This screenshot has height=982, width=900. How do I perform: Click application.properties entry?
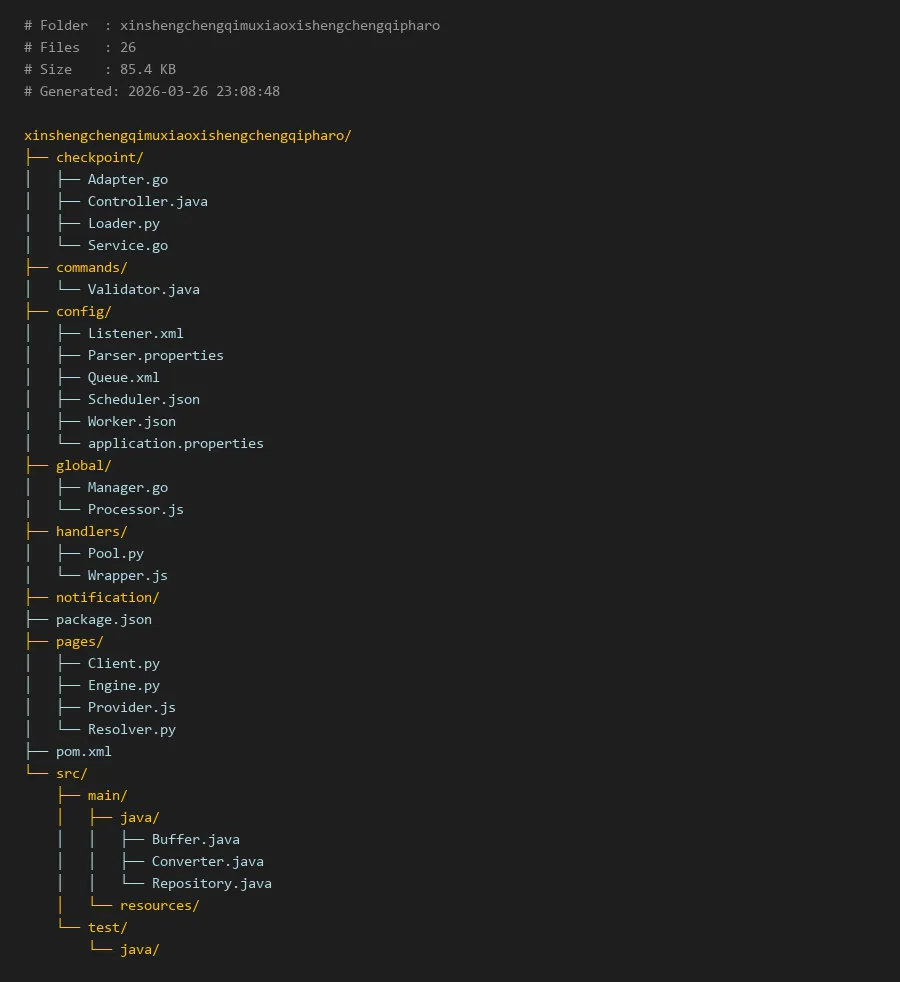[175, 443]
